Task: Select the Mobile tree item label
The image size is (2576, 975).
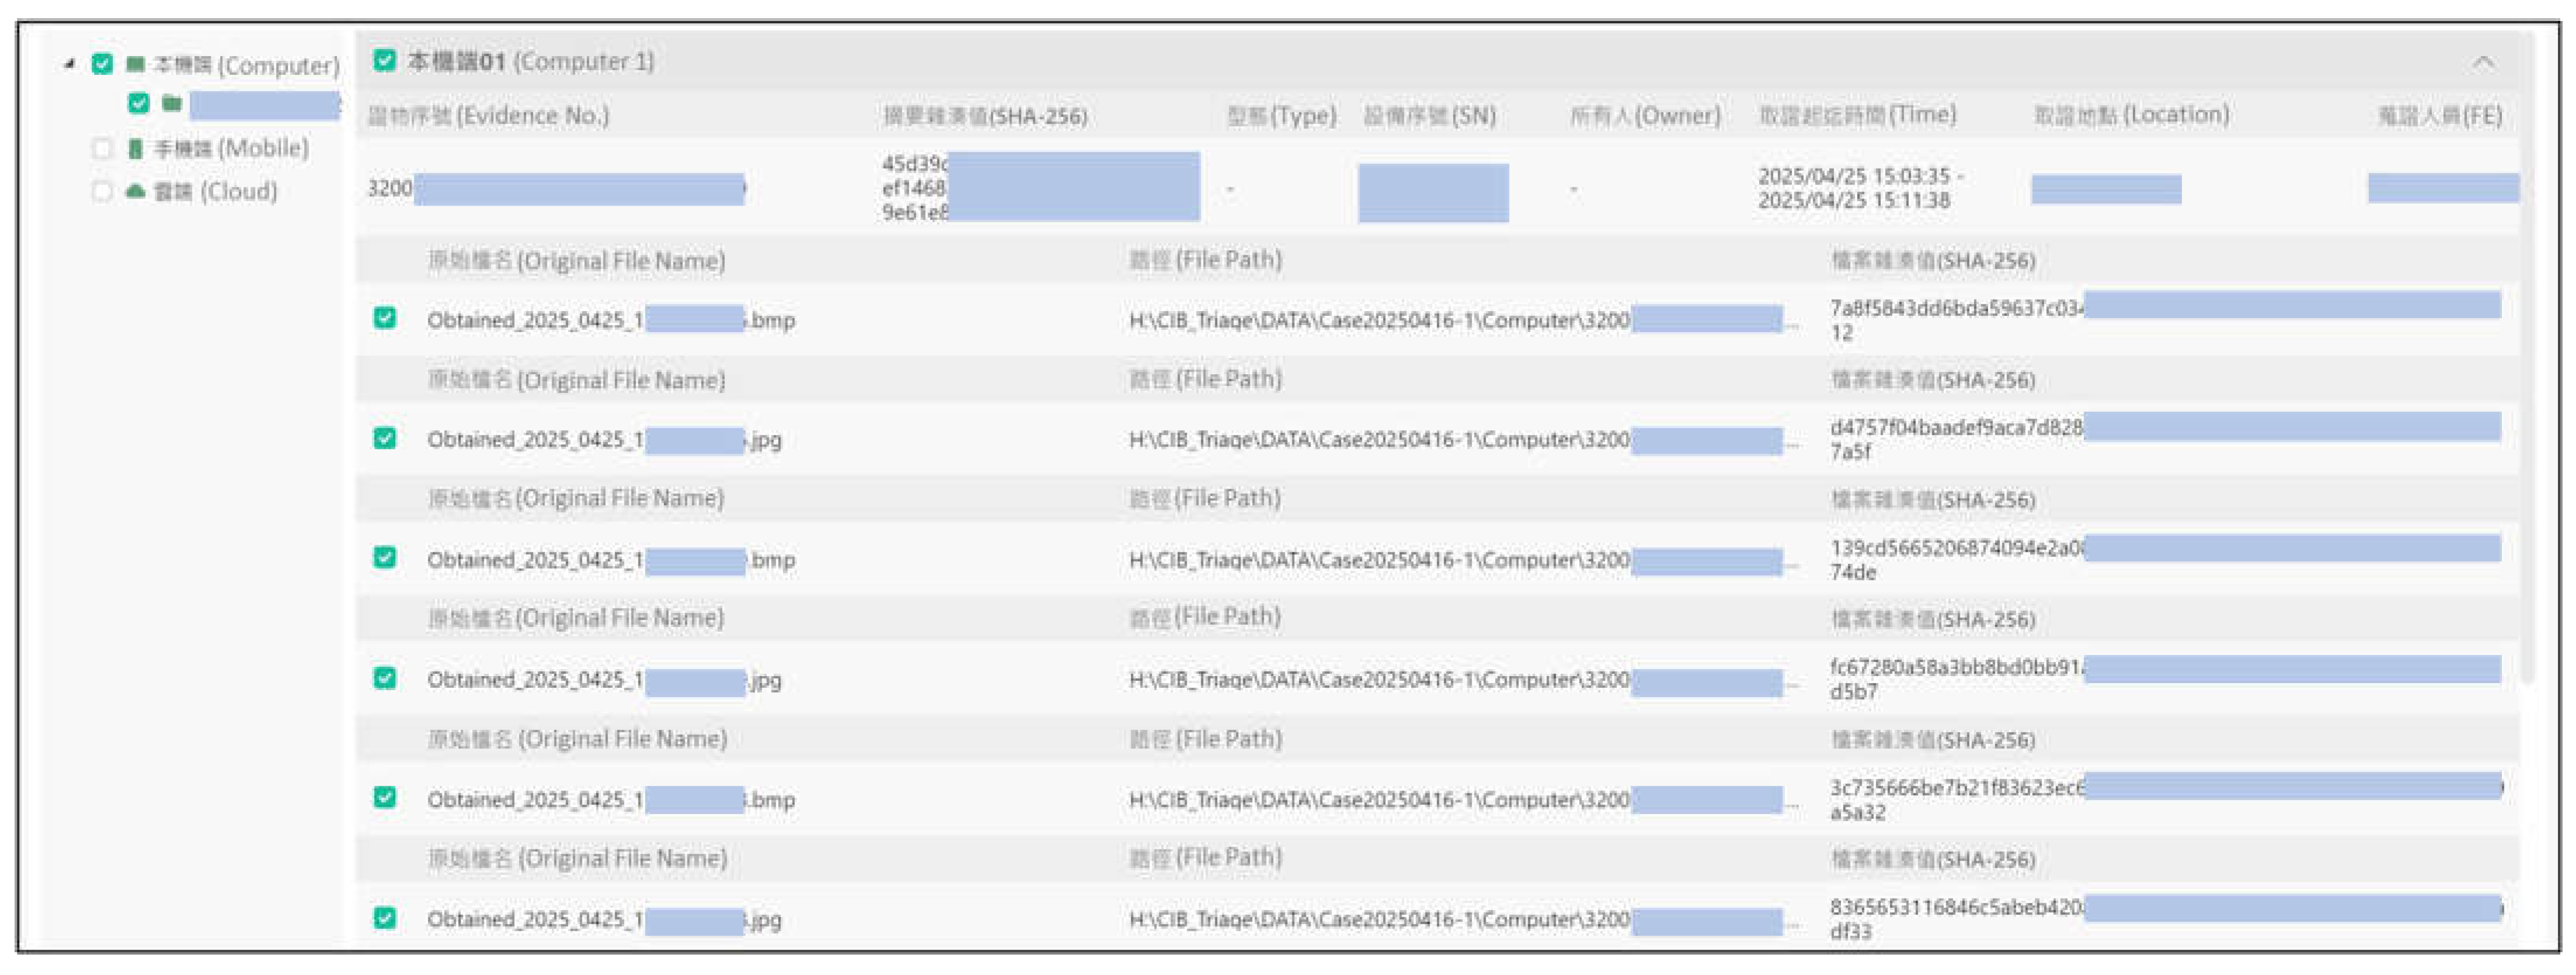Action: 231,149
